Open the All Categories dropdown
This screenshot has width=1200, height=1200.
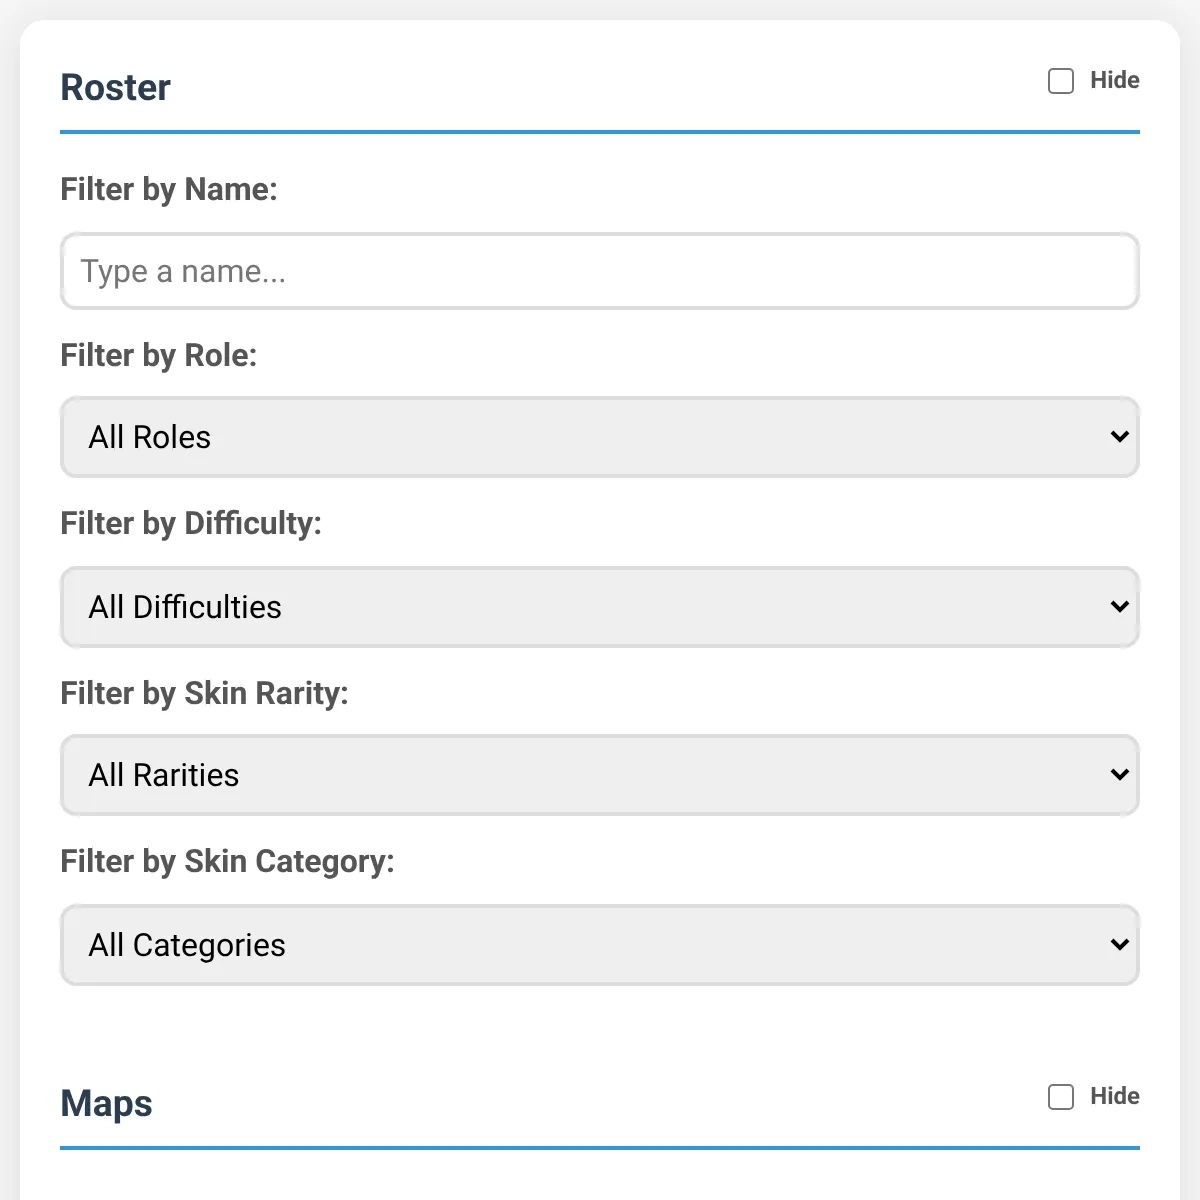click(600, 945)
